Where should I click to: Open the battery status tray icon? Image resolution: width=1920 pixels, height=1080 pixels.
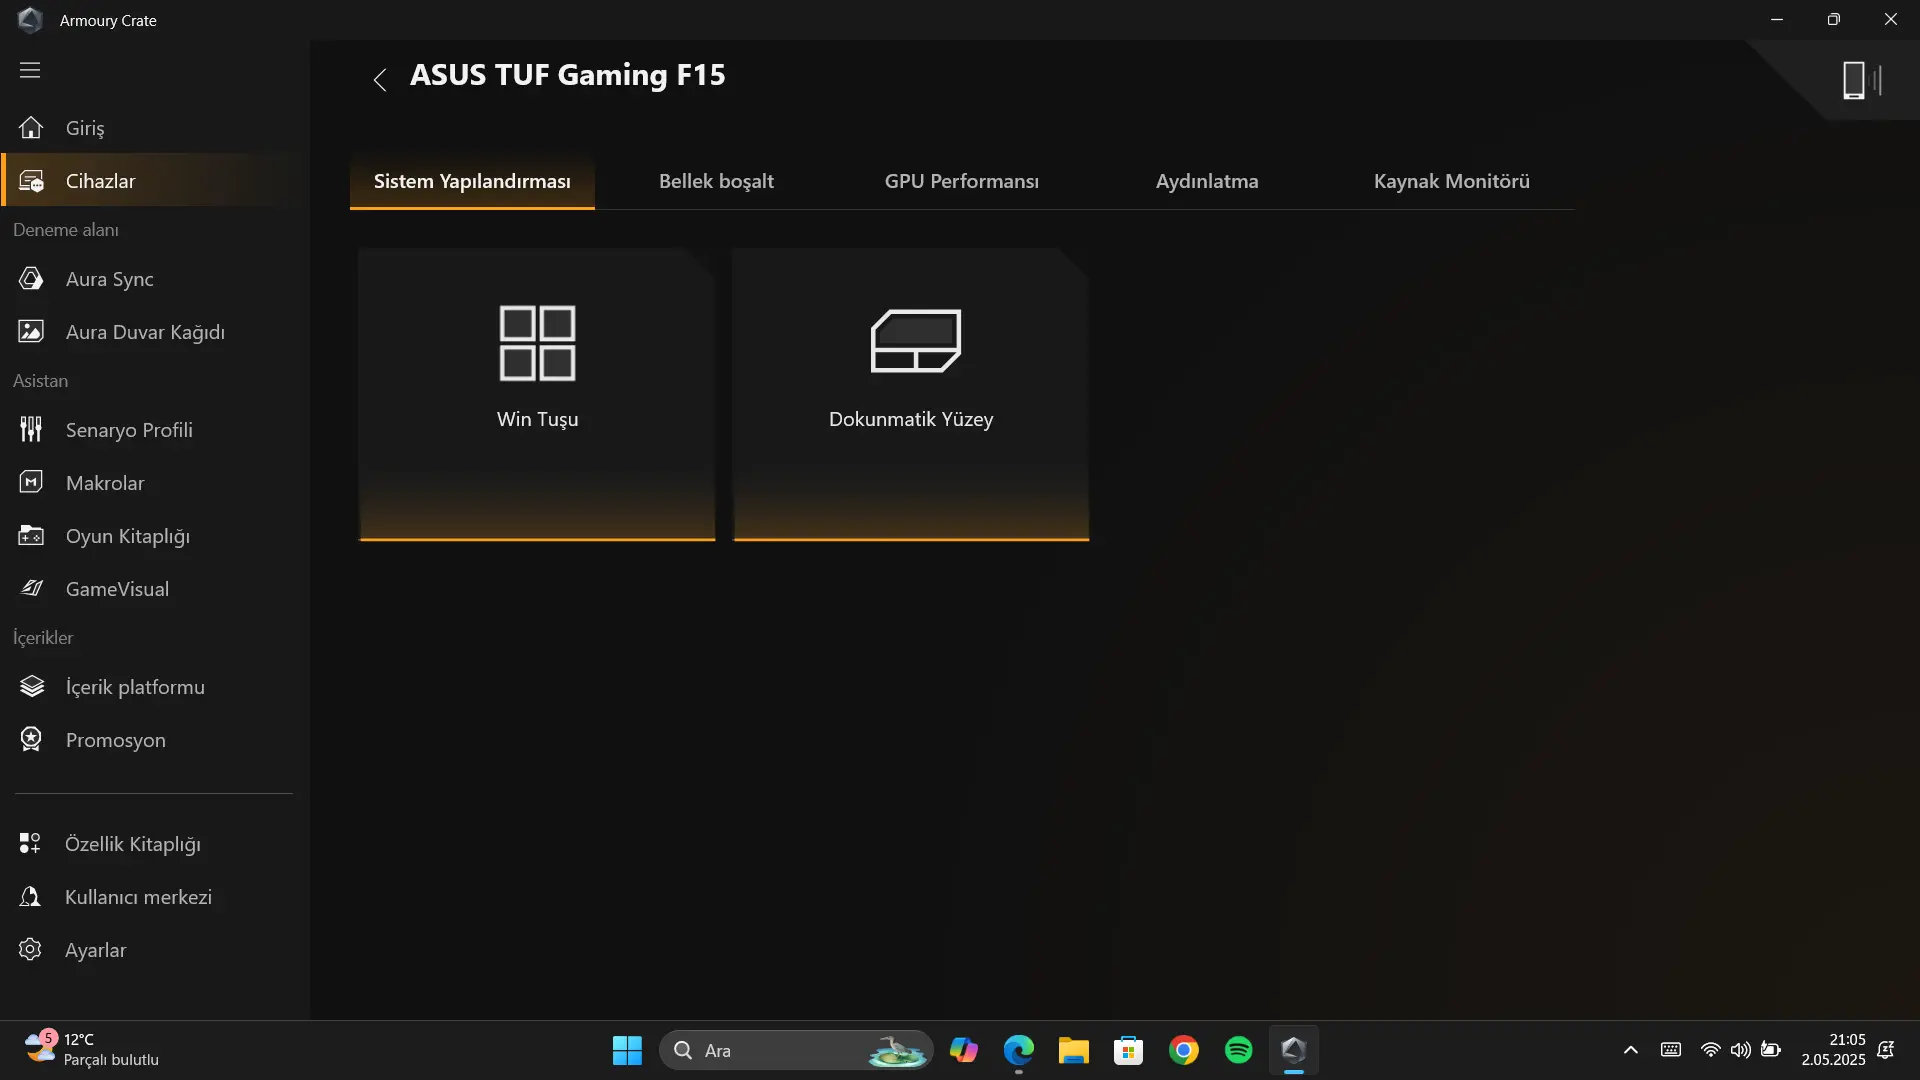(x=1771, y=1050)
